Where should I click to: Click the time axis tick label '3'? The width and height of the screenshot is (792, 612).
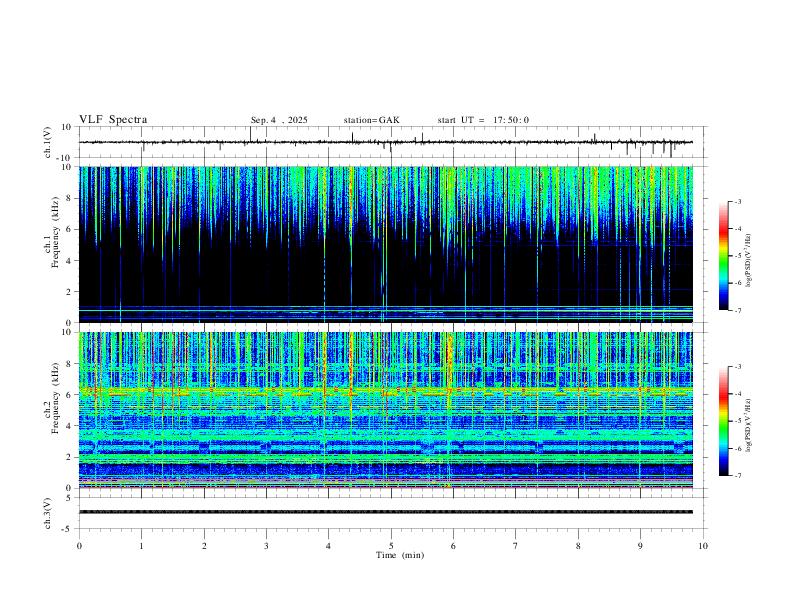[266, 546]
